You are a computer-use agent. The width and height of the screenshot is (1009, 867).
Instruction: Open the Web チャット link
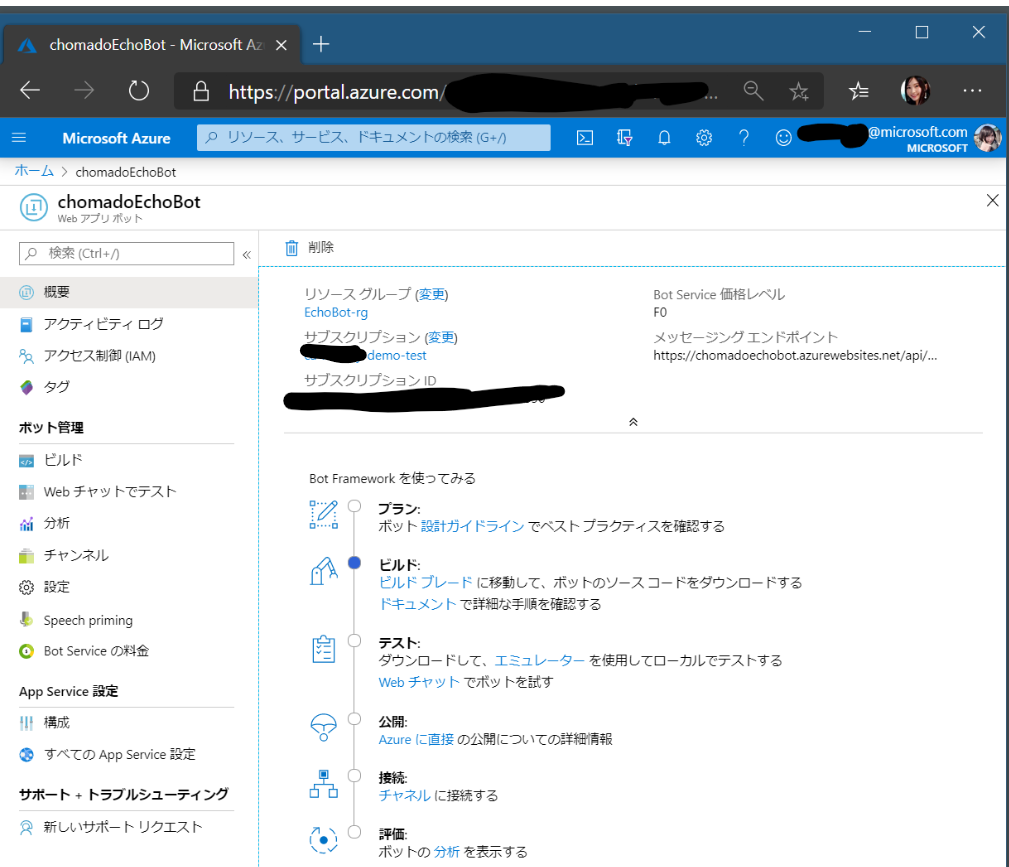[419, 682]
